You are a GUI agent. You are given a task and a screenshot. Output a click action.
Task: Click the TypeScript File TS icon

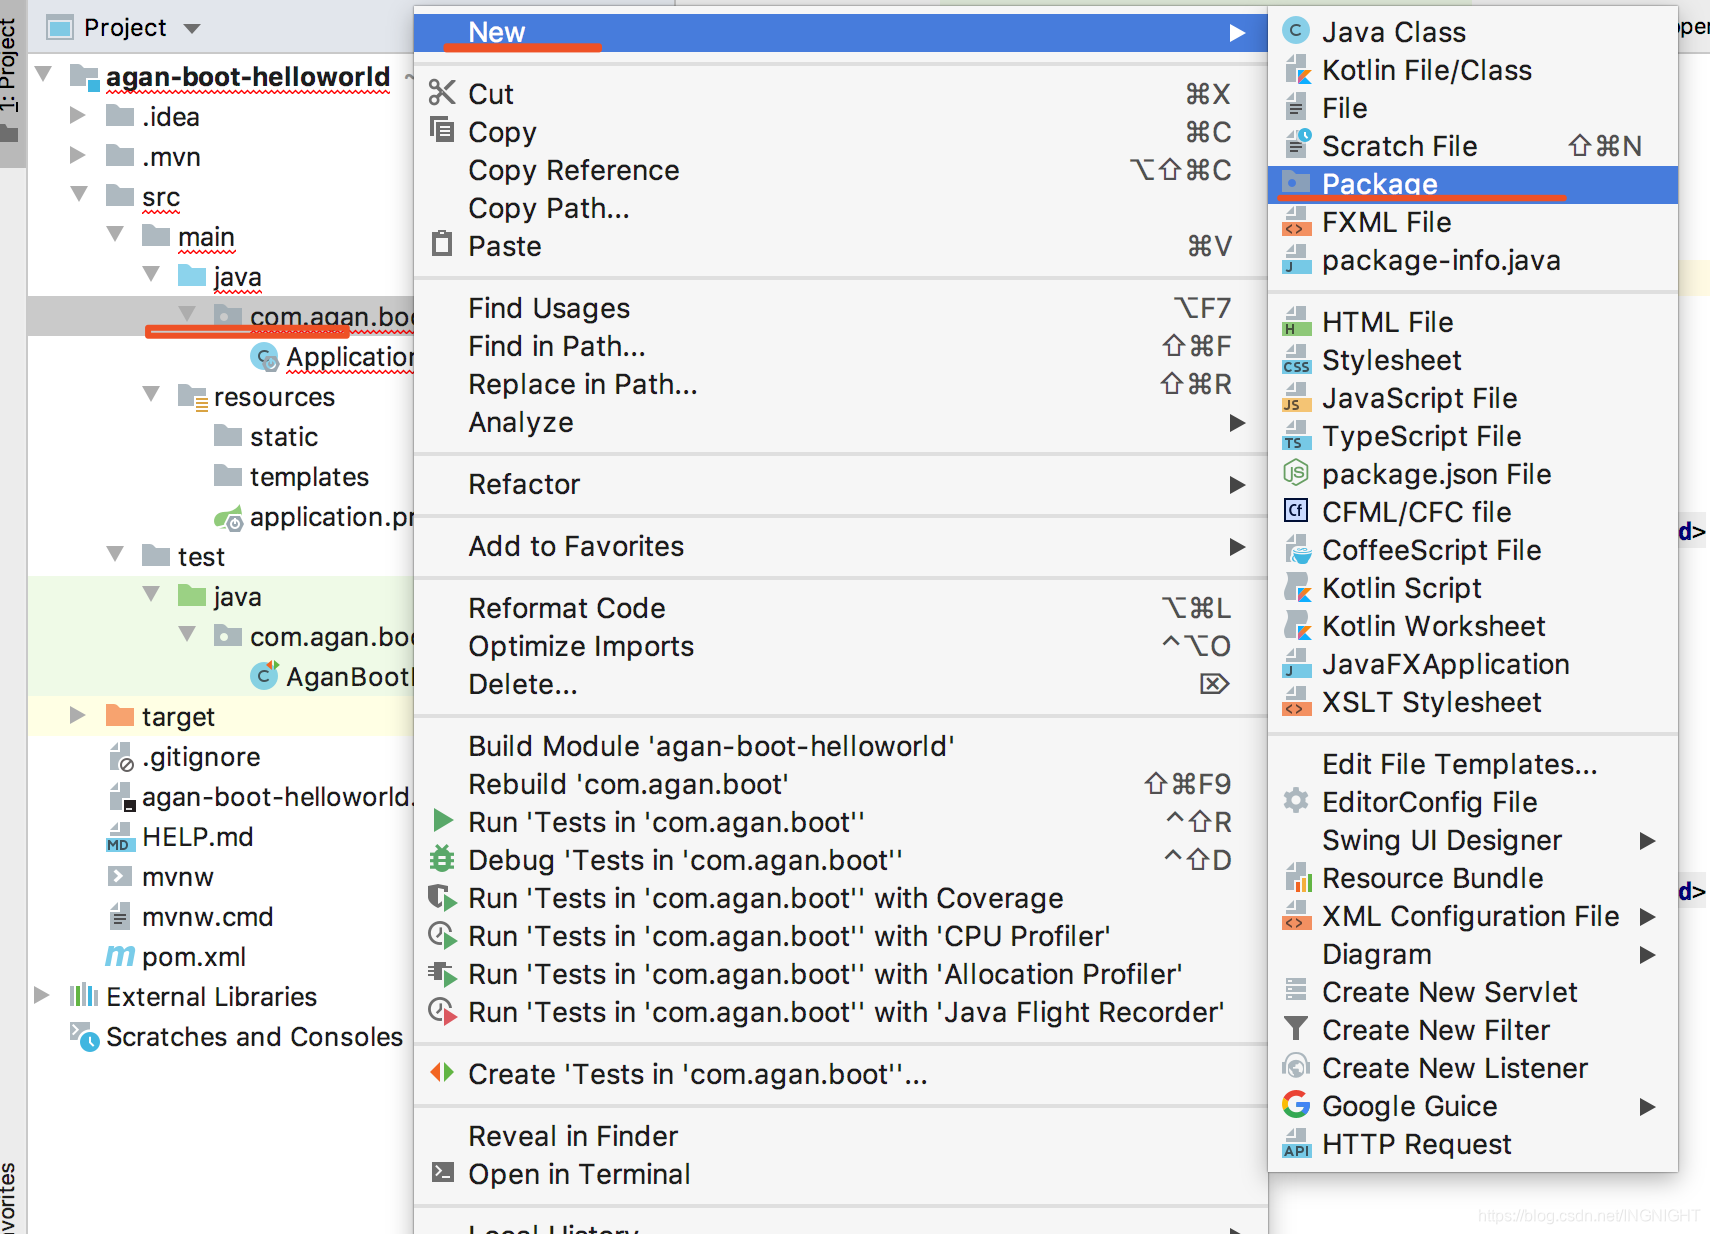coord(1296,436)
